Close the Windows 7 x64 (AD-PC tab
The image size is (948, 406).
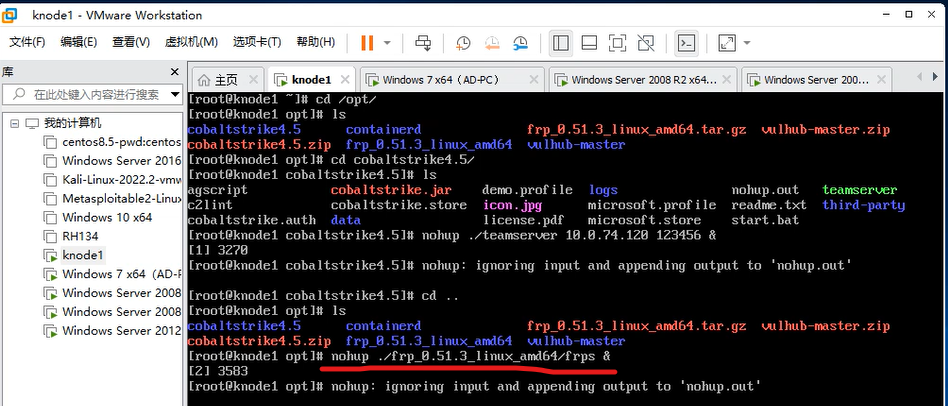coord(533,80)
